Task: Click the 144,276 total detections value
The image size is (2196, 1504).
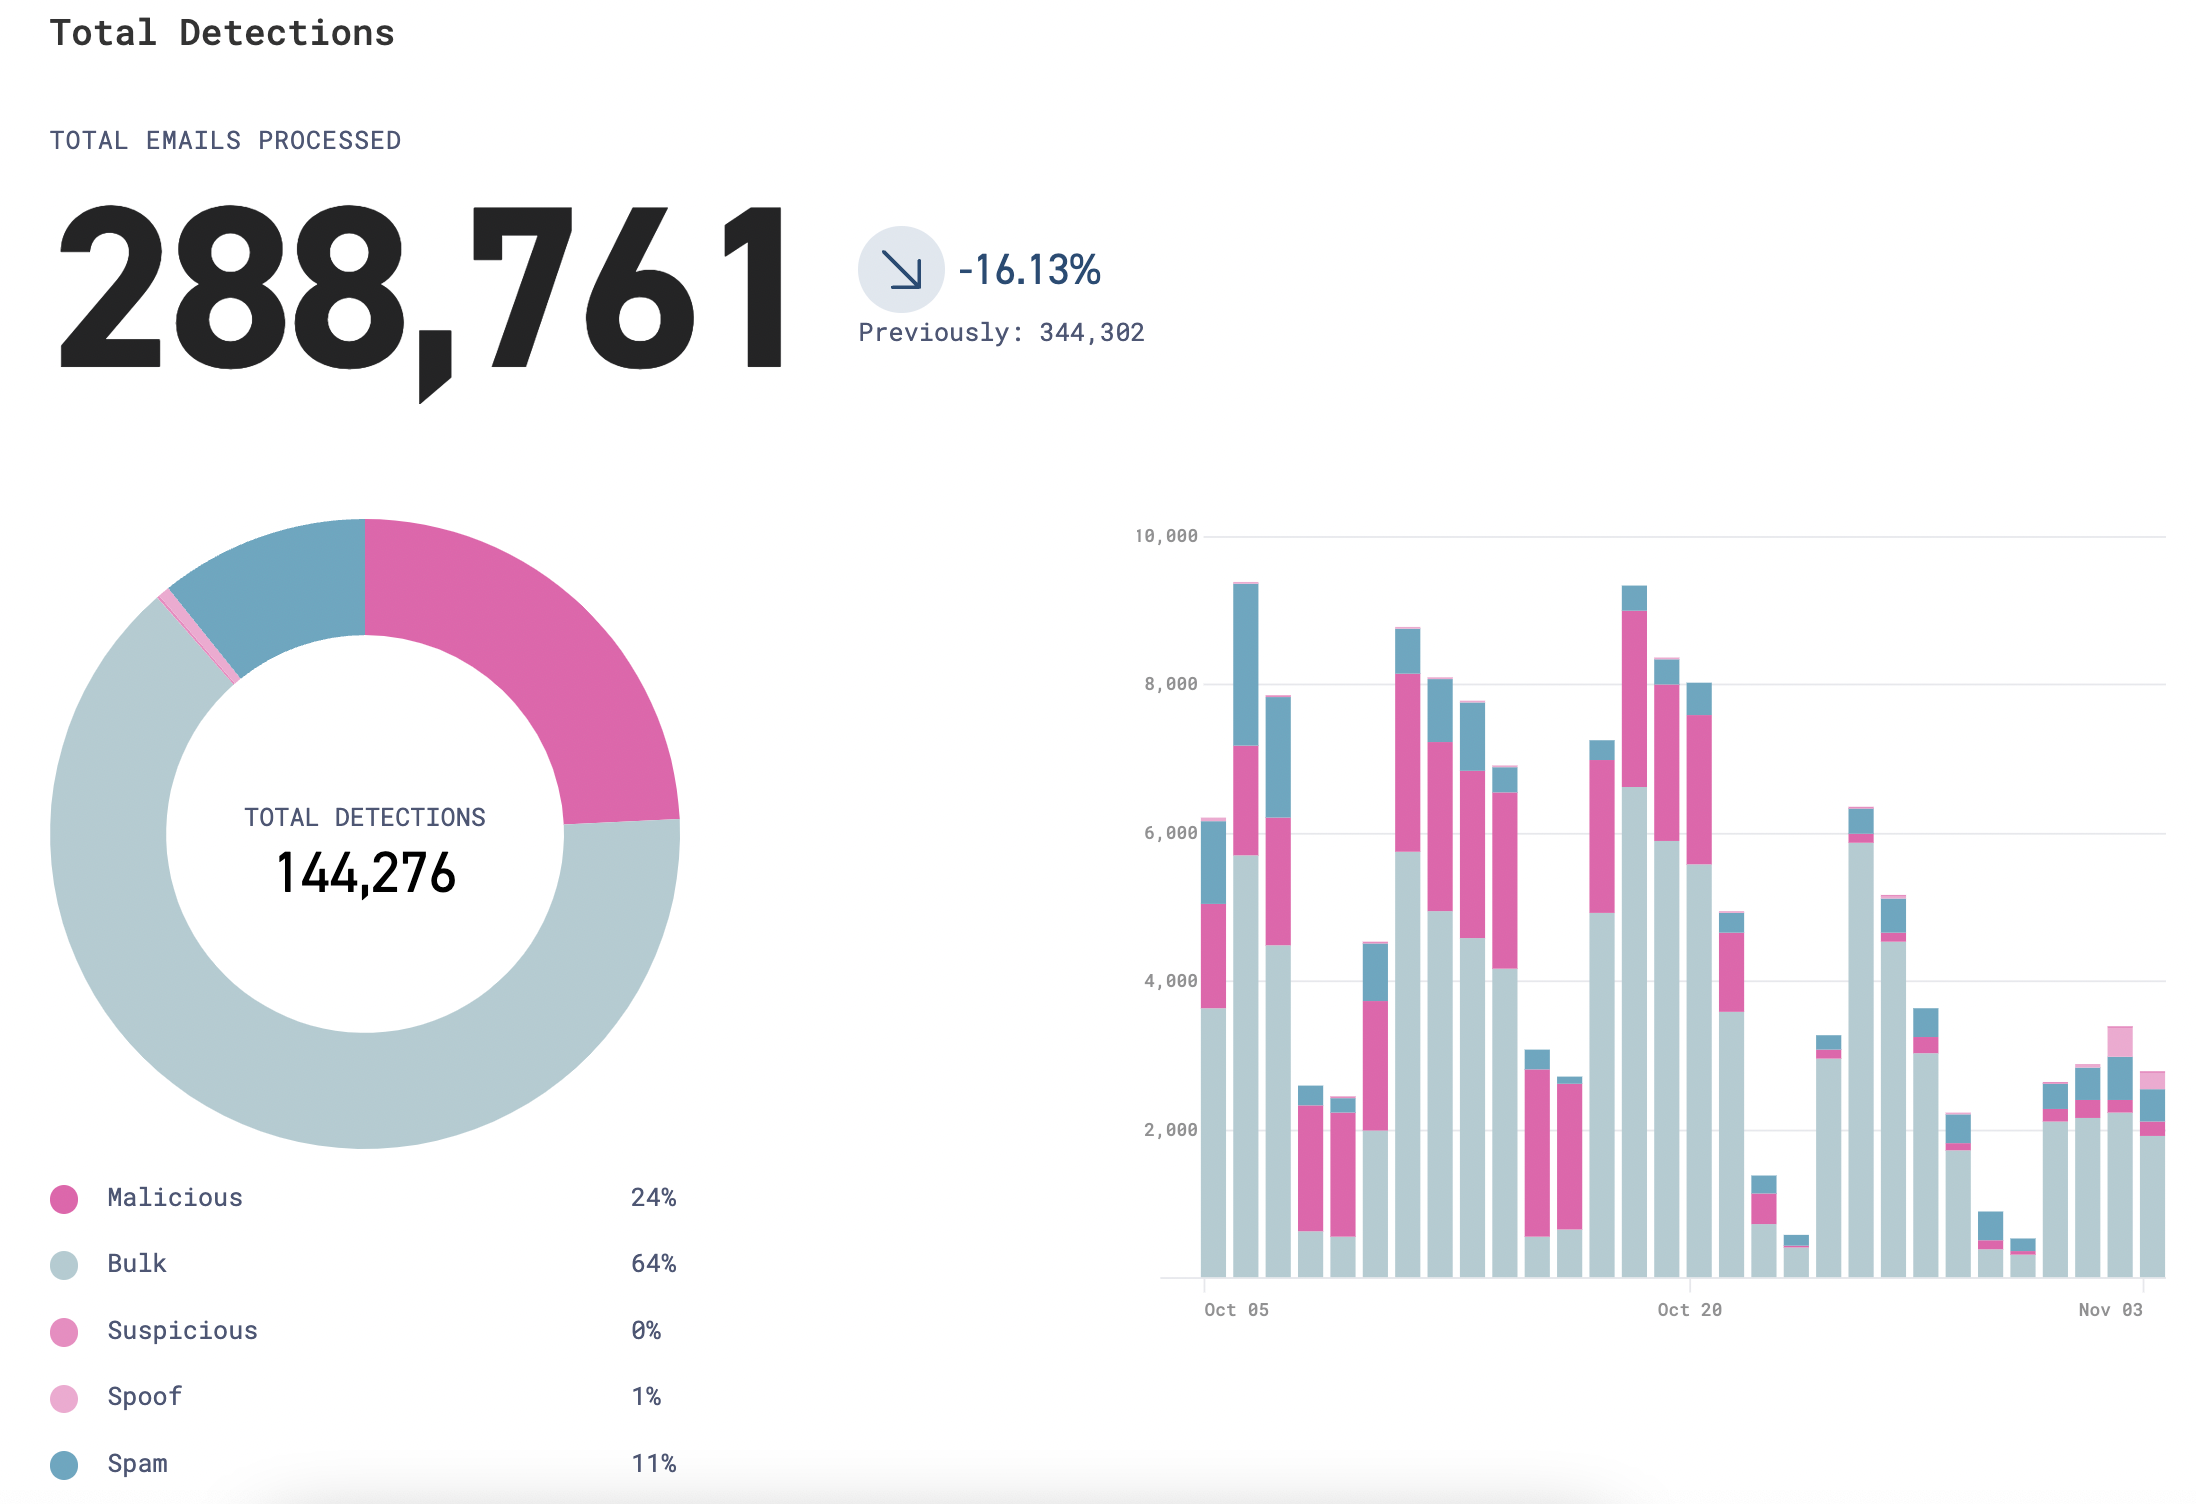Action: tap(365, 873)
